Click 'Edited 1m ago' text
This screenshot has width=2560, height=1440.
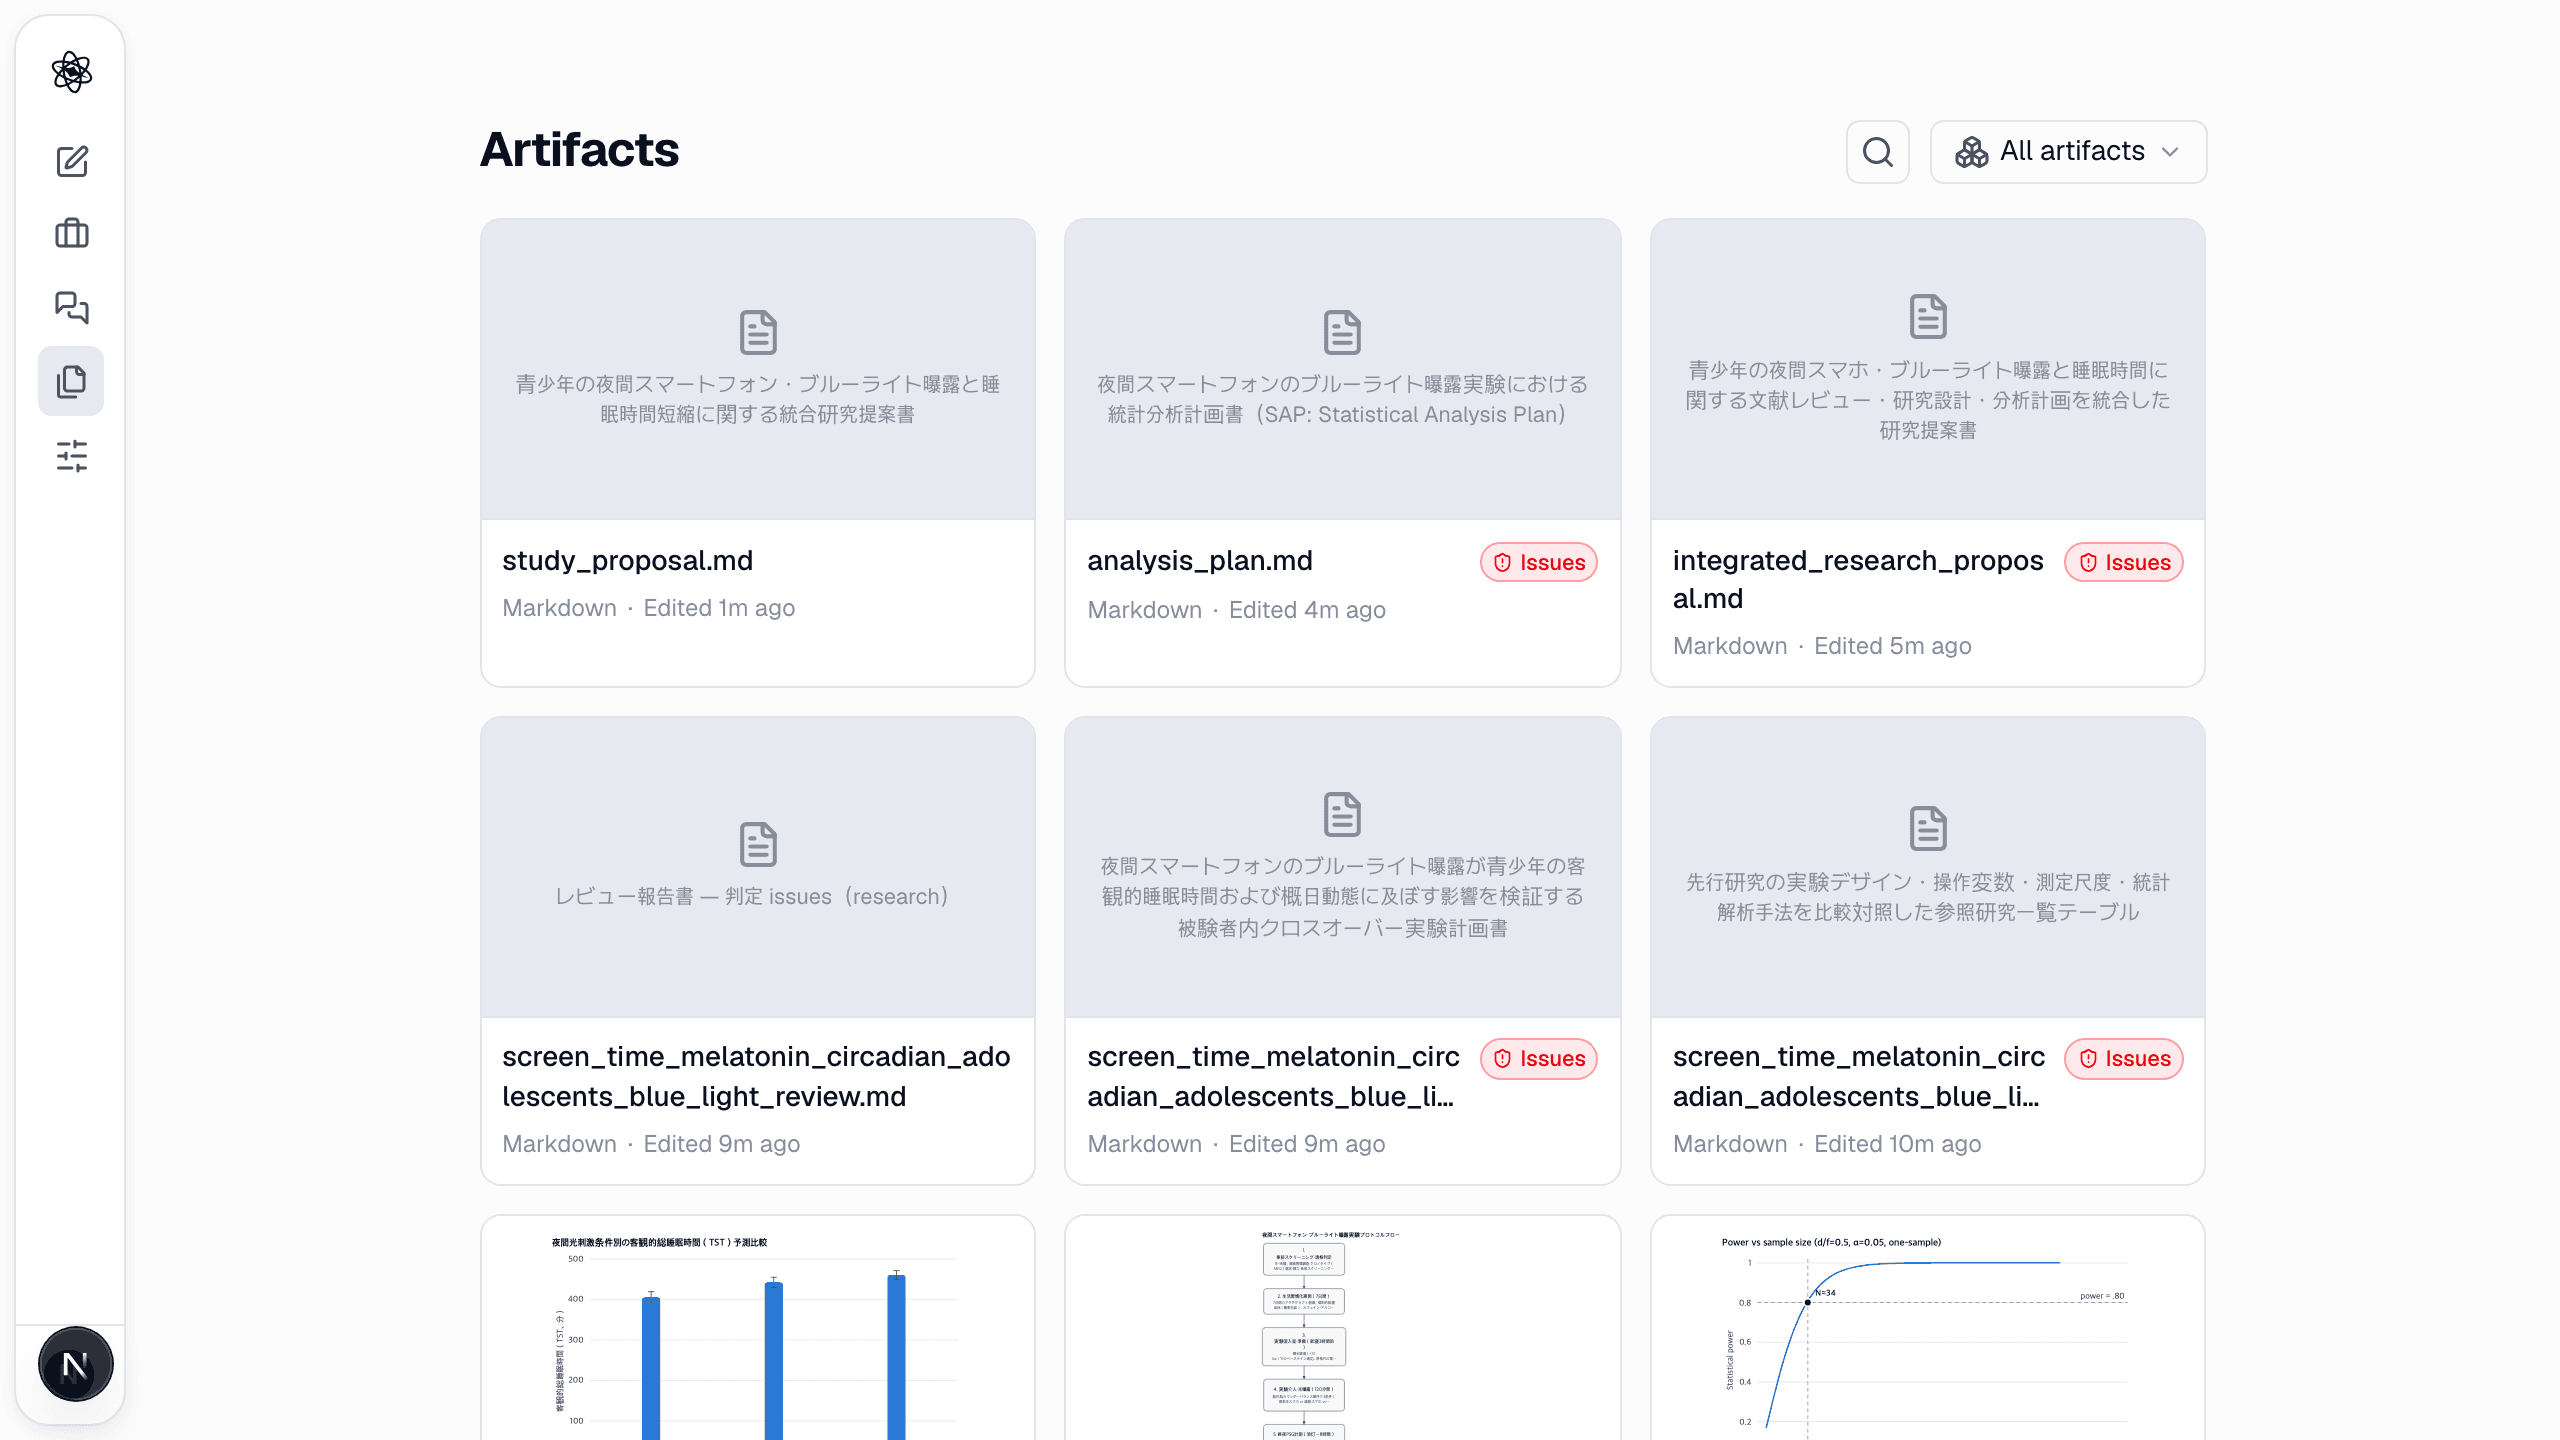719,608
